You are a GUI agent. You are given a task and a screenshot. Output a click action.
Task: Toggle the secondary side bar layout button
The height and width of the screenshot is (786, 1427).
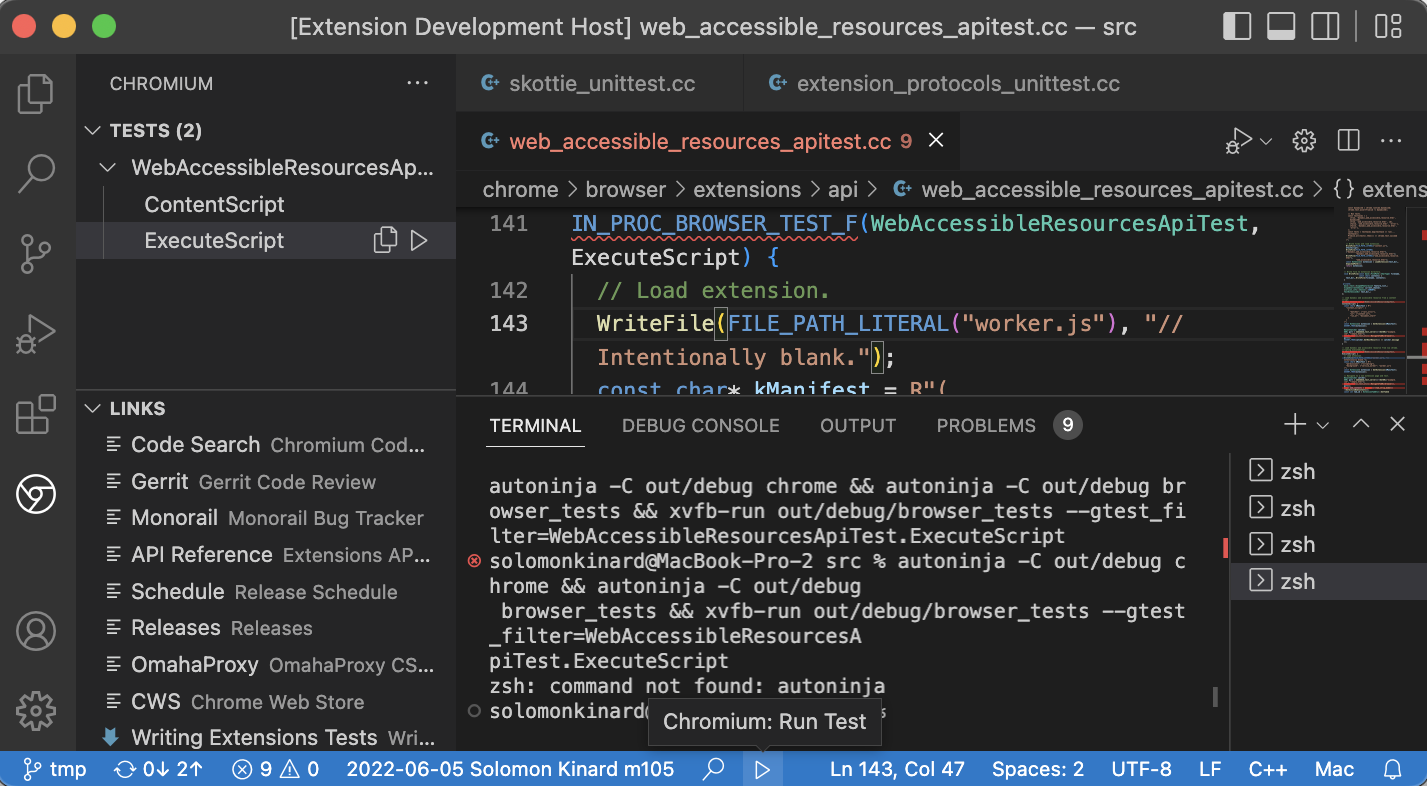[1325, 26]
